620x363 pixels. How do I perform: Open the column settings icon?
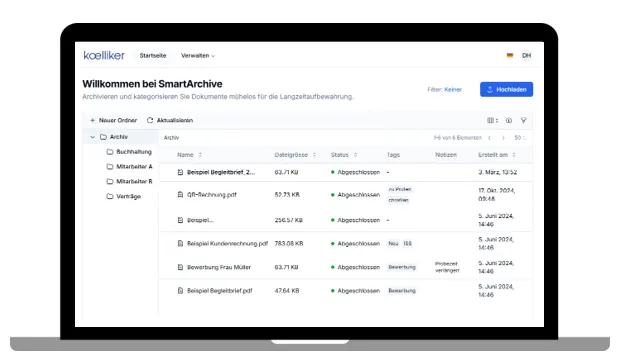pyautogui.click(x=492, y=121)
